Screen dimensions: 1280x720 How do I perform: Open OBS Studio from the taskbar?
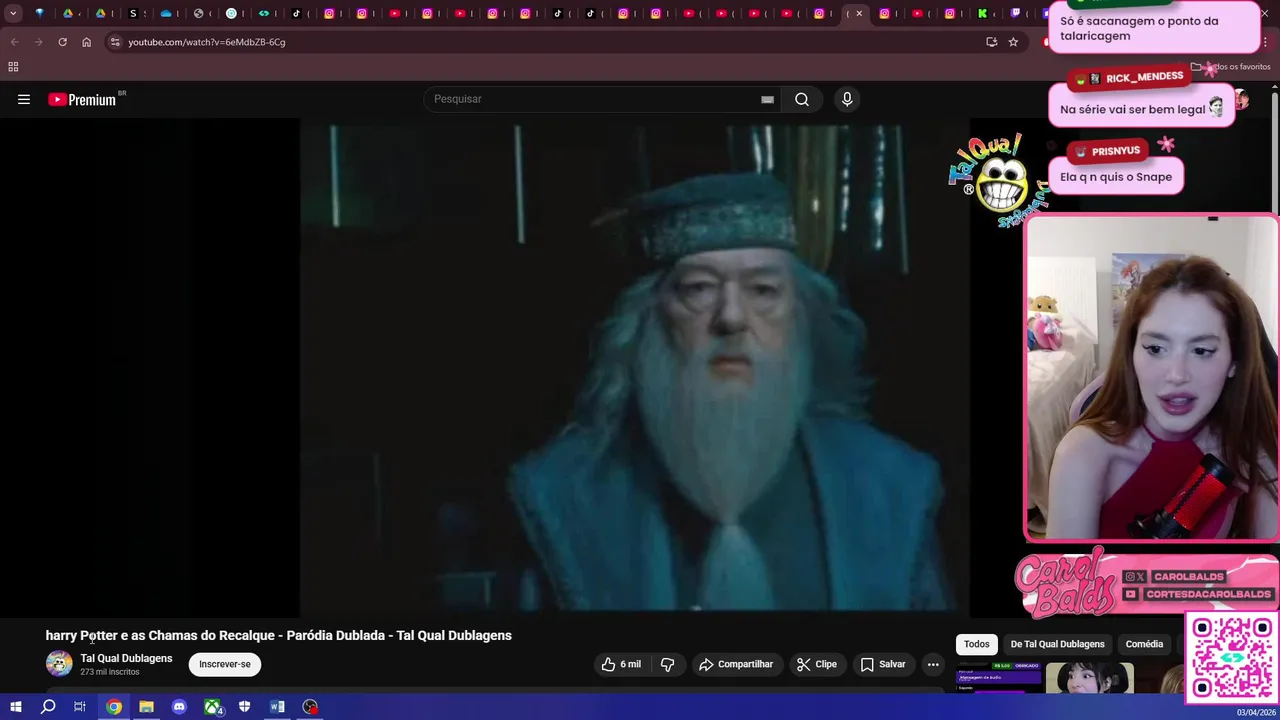point(310,707)
